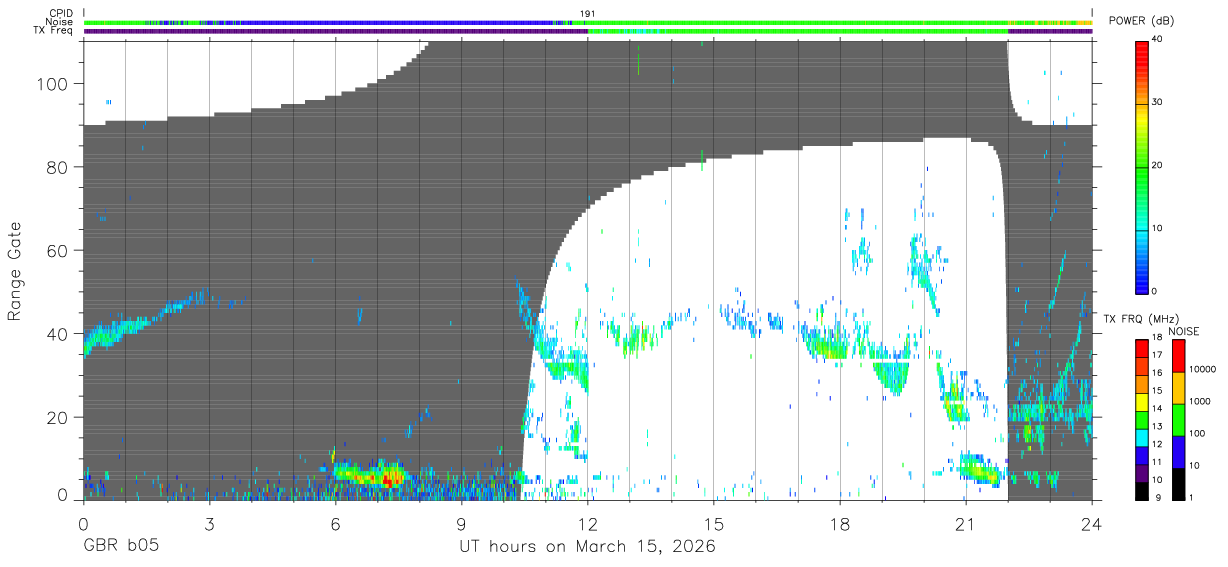
Task: Click the 24 tick label on UT hours axis
Action: point(1092,524)
